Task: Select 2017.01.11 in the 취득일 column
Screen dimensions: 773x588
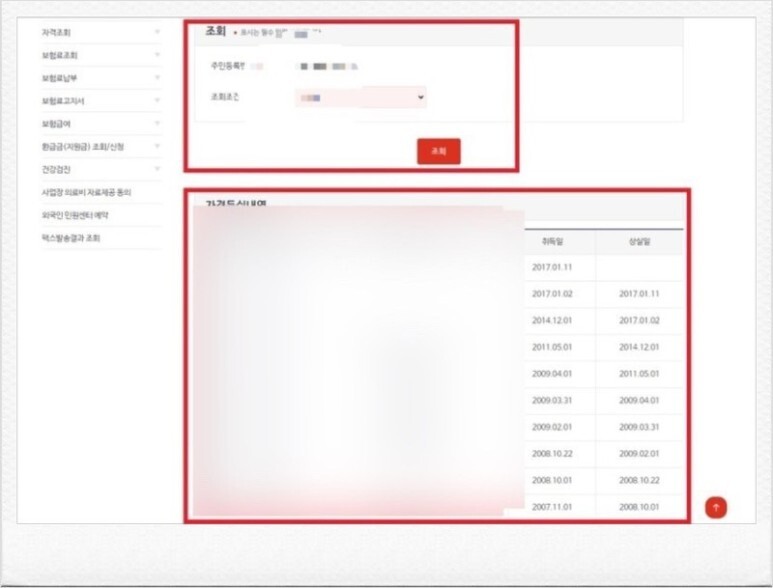Action: [552, 267]
